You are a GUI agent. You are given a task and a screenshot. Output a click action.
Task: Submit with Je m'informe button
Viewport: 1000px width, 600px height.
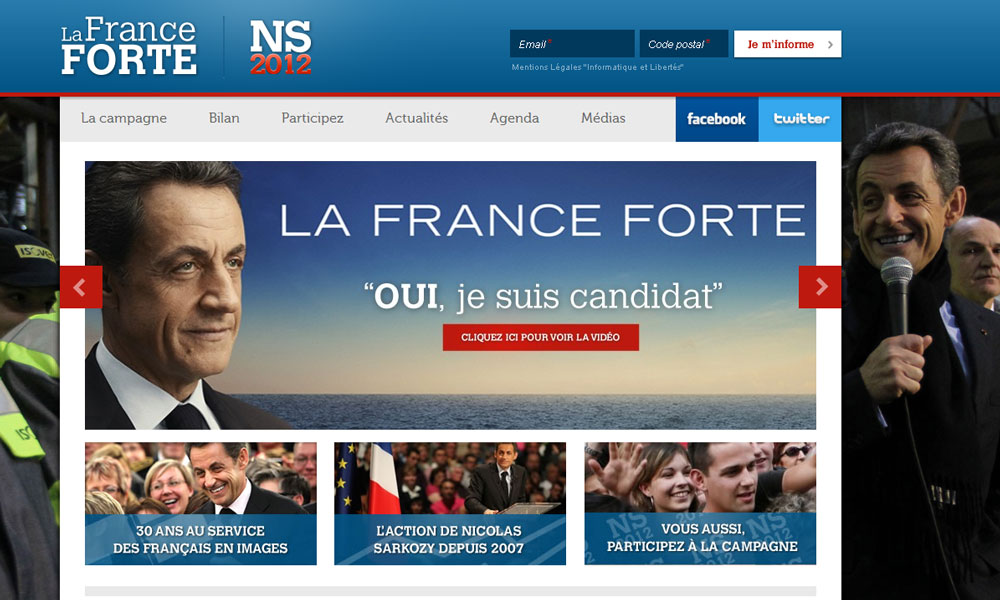pos(788,44)
